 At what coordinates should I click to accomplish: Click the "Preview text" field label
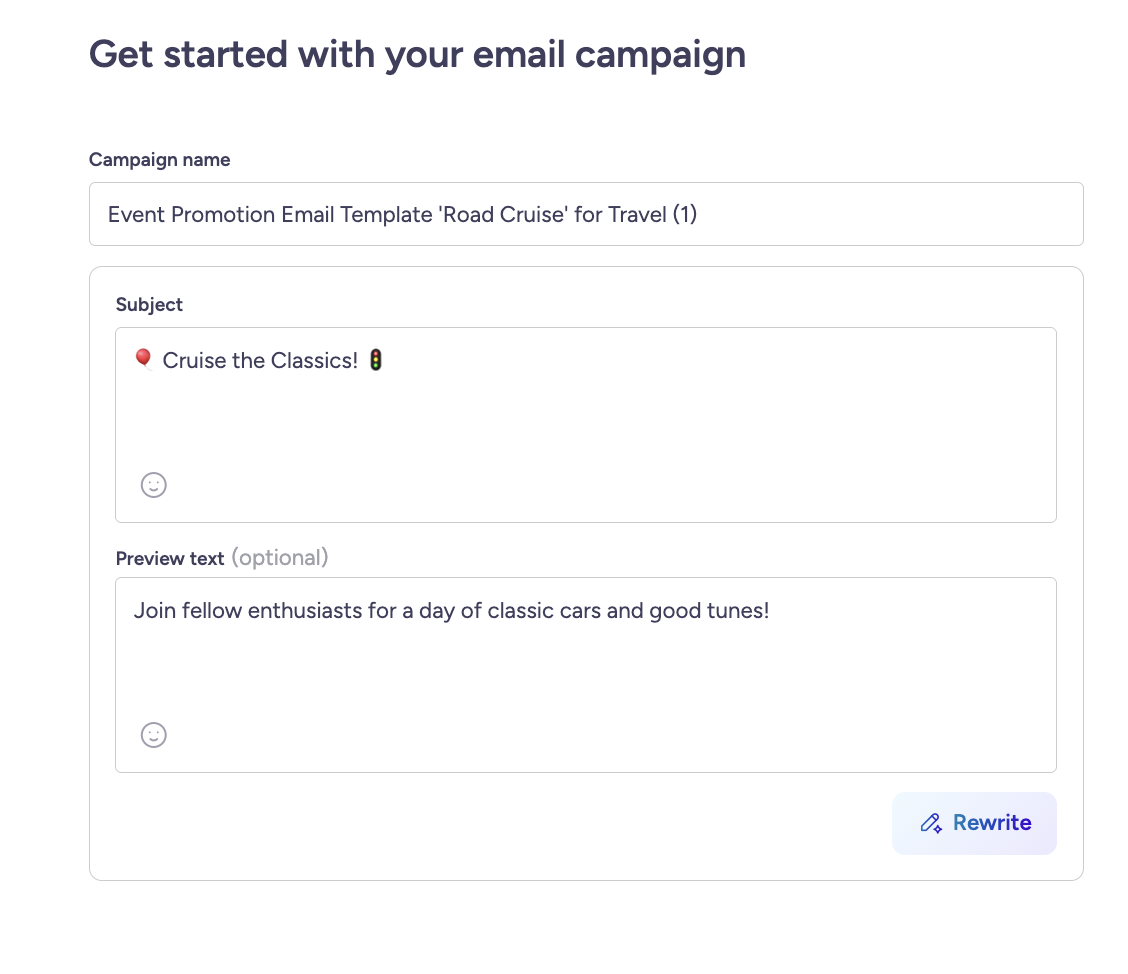coord(169,559)
